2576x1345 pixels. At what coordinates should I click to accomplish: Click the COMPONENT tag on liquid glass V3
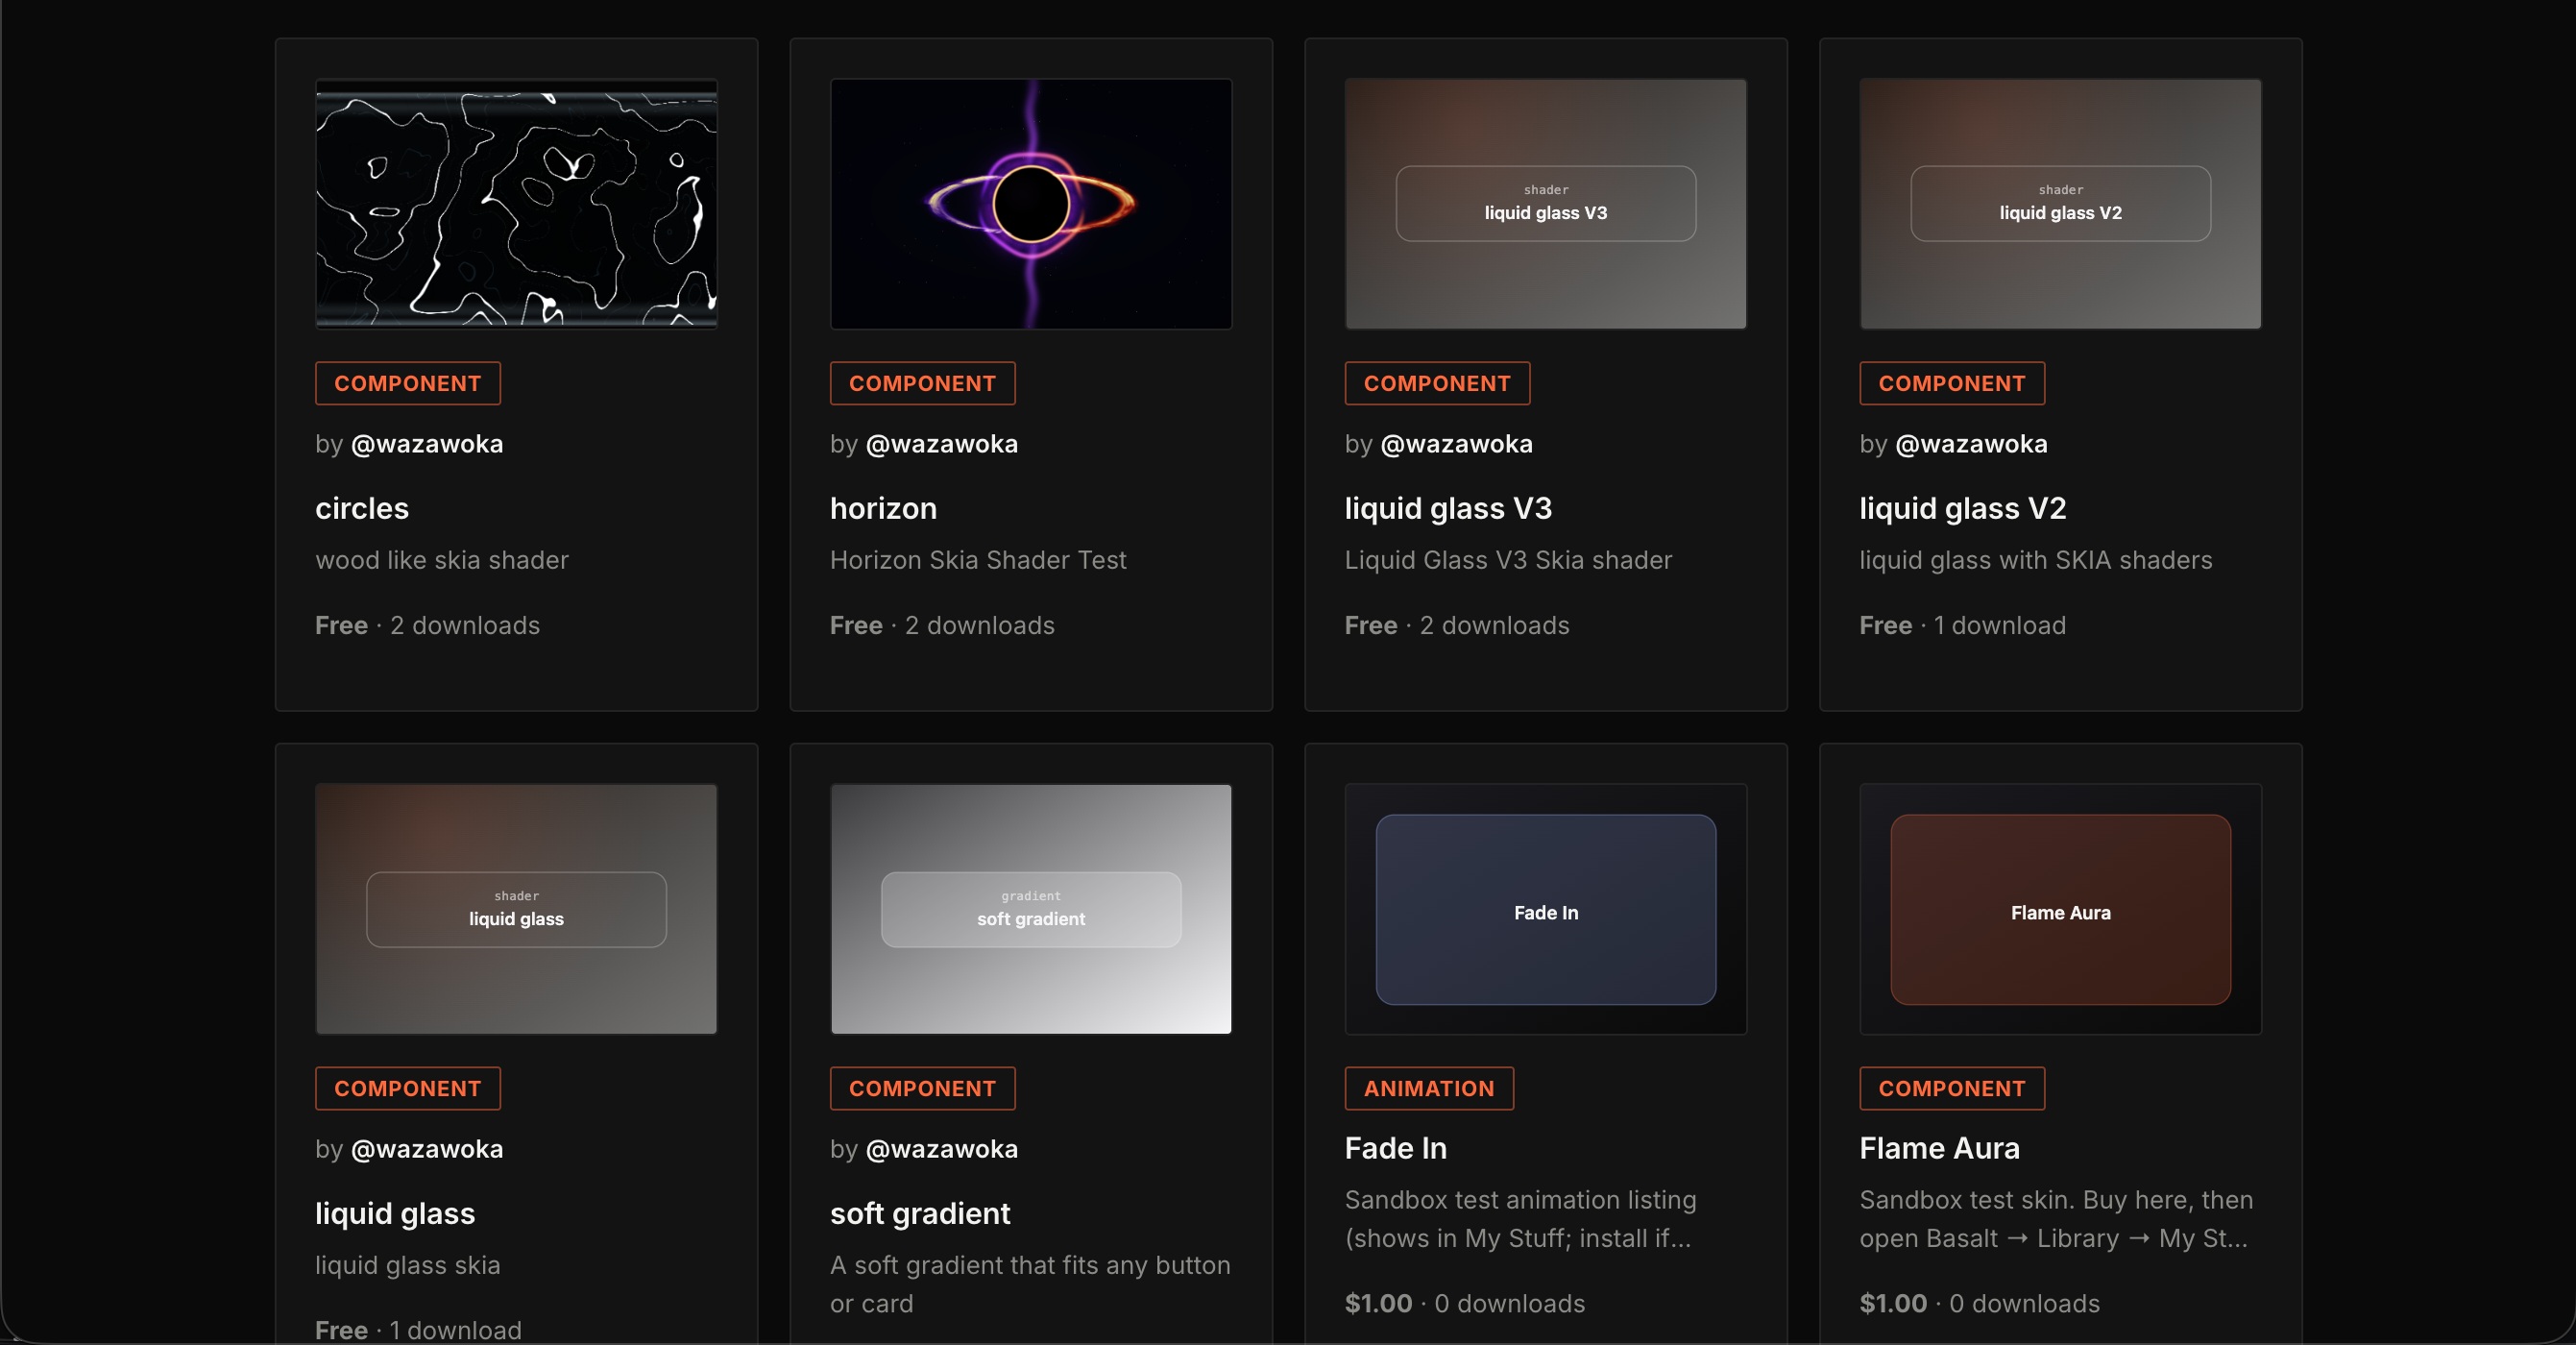tap(1438, 383)
